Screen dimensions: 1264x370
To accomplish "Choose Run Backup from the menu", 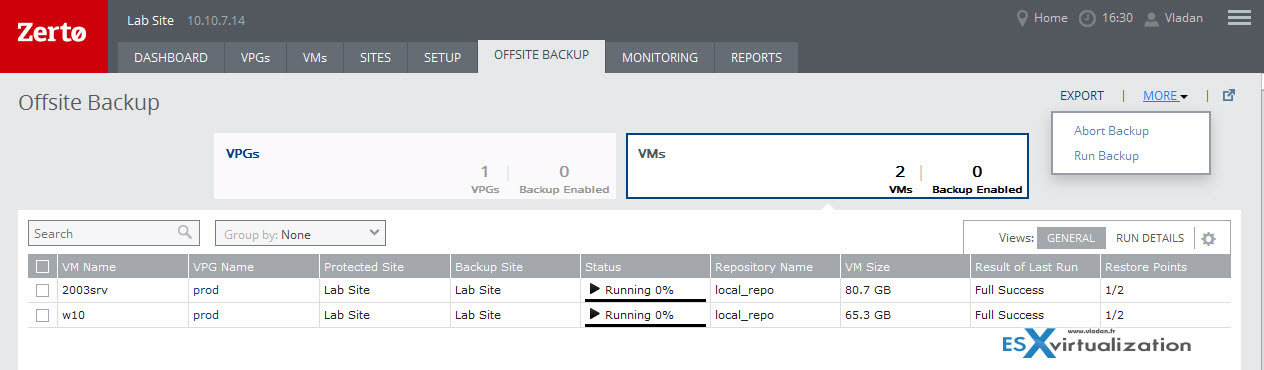I will coord(1106,156).
